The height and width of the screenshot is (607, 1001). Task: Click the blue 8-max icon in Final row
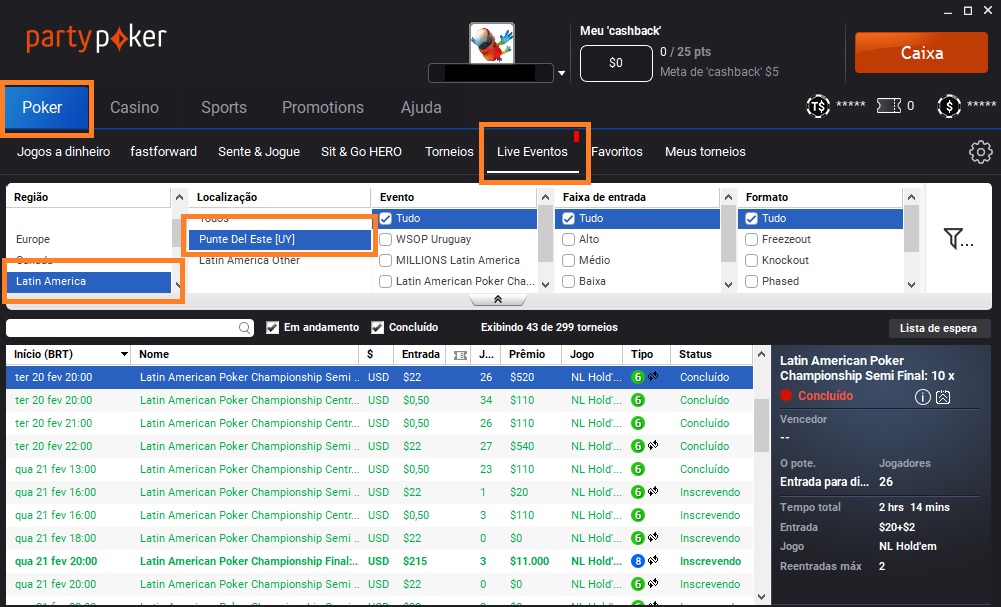637,561
